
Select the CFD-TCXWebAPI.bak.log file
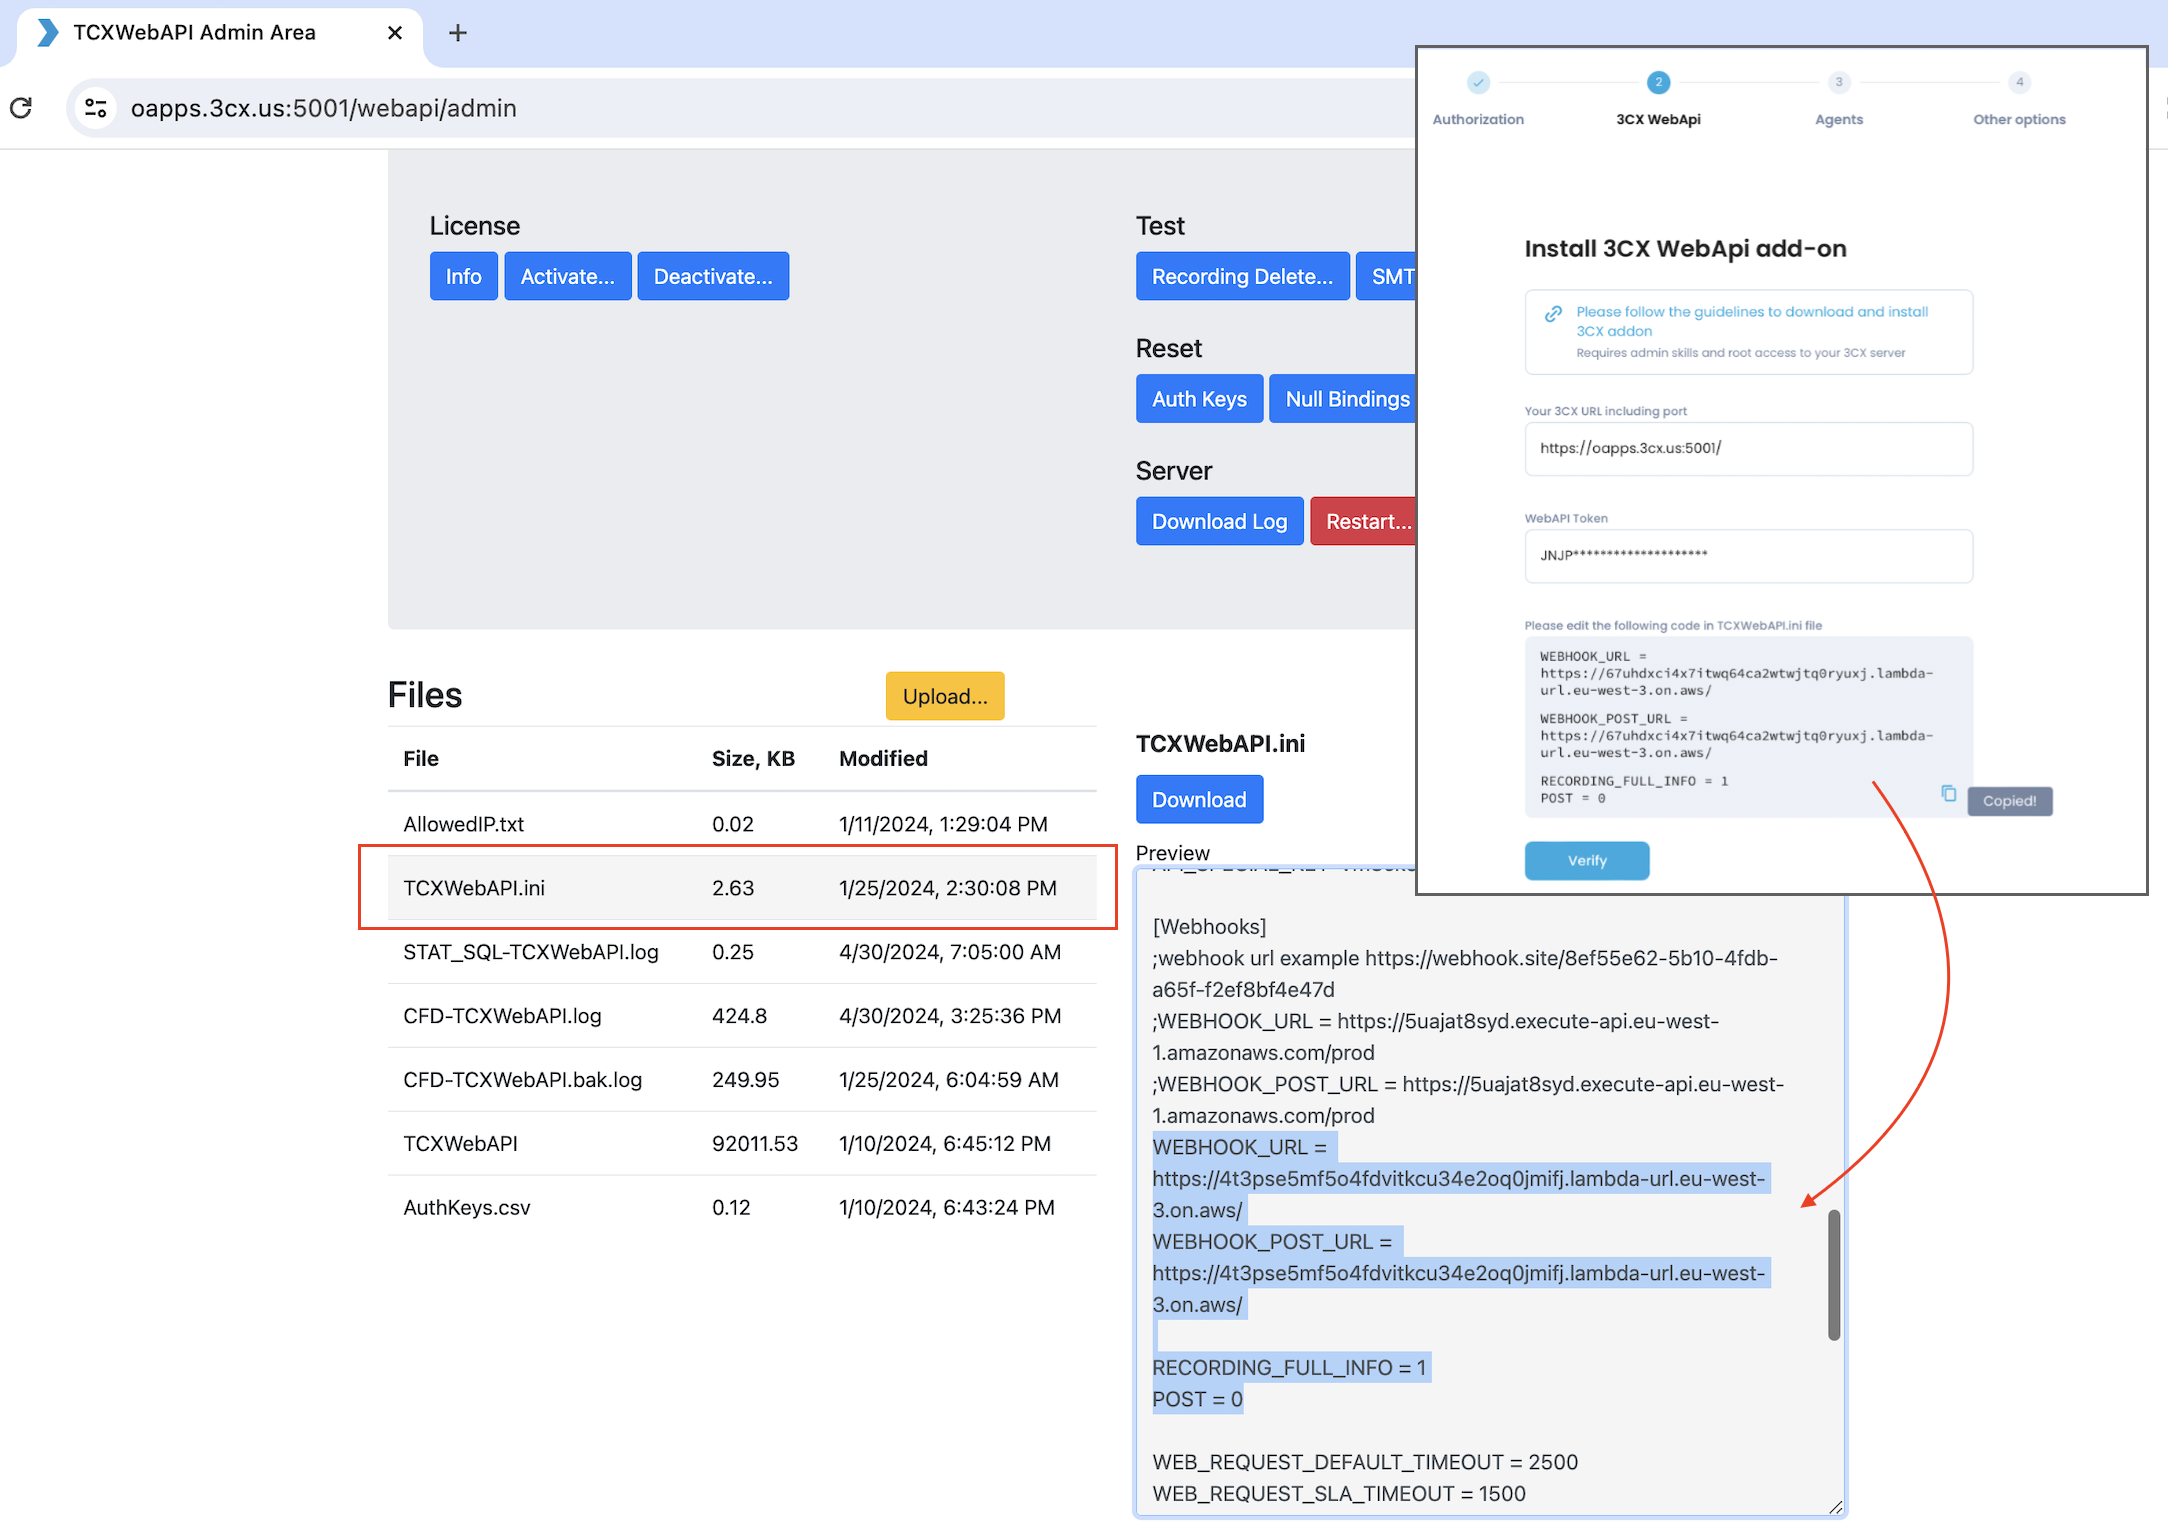[742, 1080]
